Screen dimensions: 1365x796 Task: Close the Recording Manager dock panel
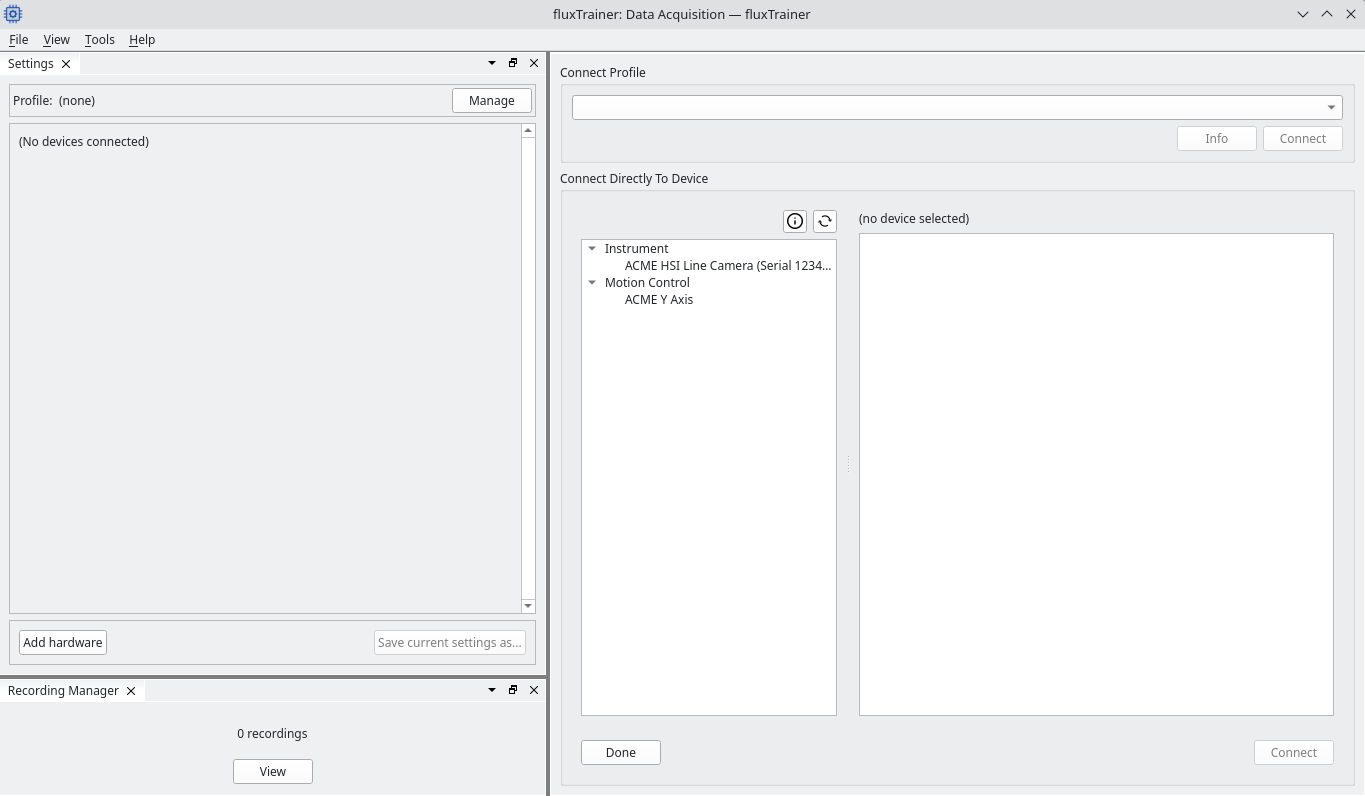point(534,690)
